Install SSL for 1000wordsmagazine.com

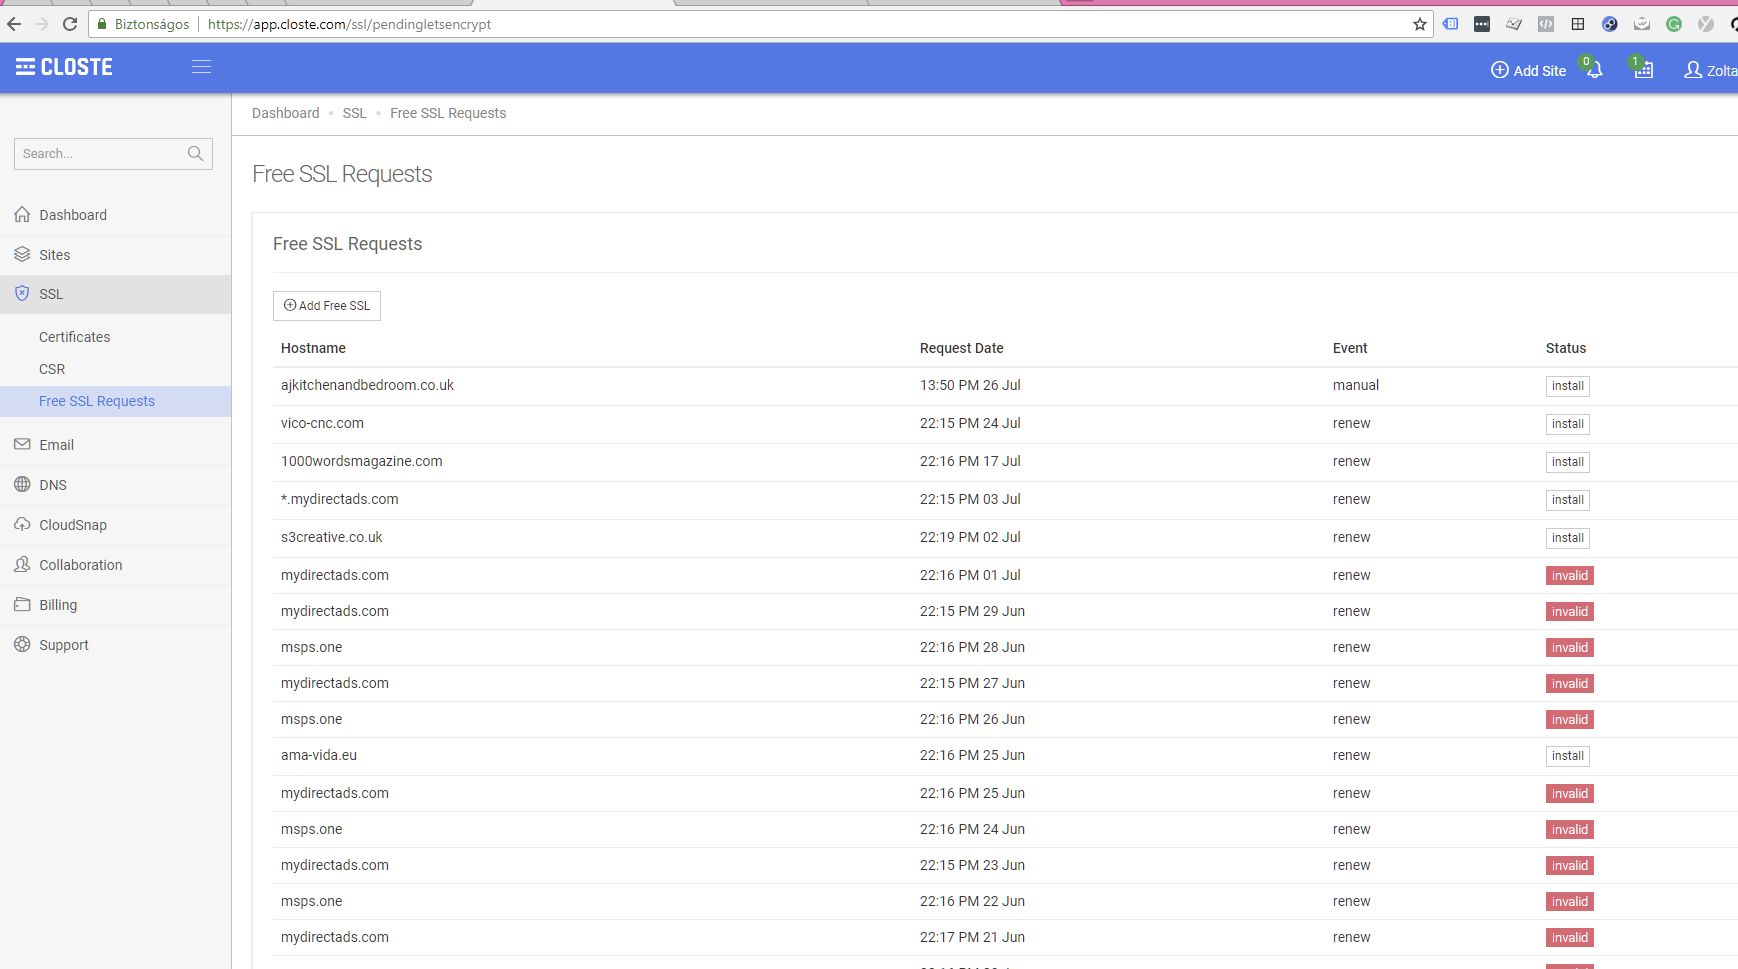[1567, 462]
